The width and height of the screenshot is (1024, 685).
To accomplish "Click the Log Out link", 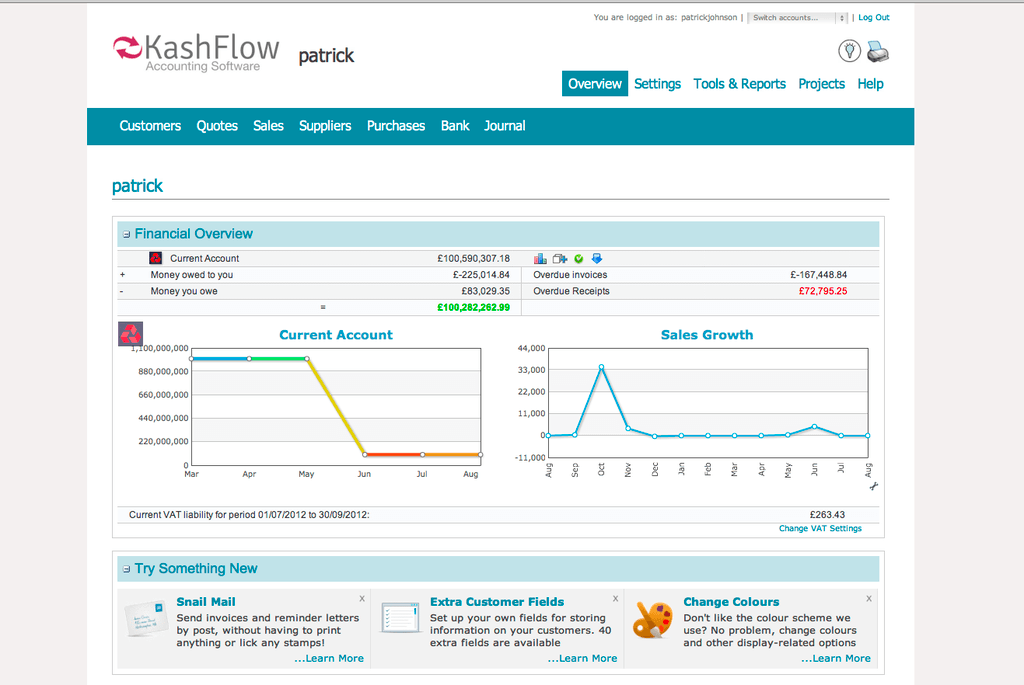I will (x=873, y=18).
